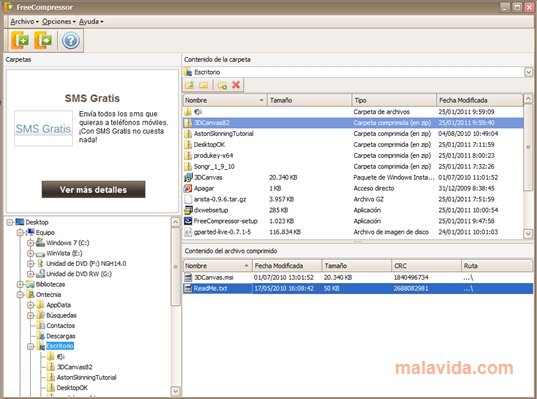Screen dimensions: 537x399
Task: Click the folder tree vertical scrollbar thumb
Action: click(x=175, y=266)
